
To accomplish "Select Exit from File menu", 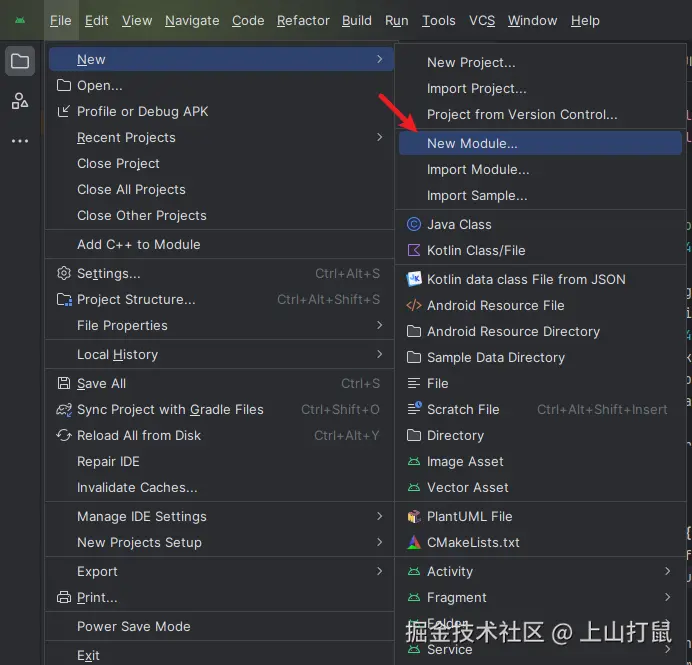I will click(x=221, y=655).
